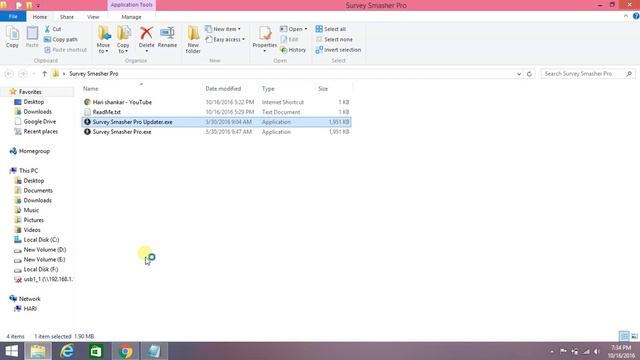Open Google Chrome from the taskbar
Viewport: 640px width, 360px height.
coord(126,351)
